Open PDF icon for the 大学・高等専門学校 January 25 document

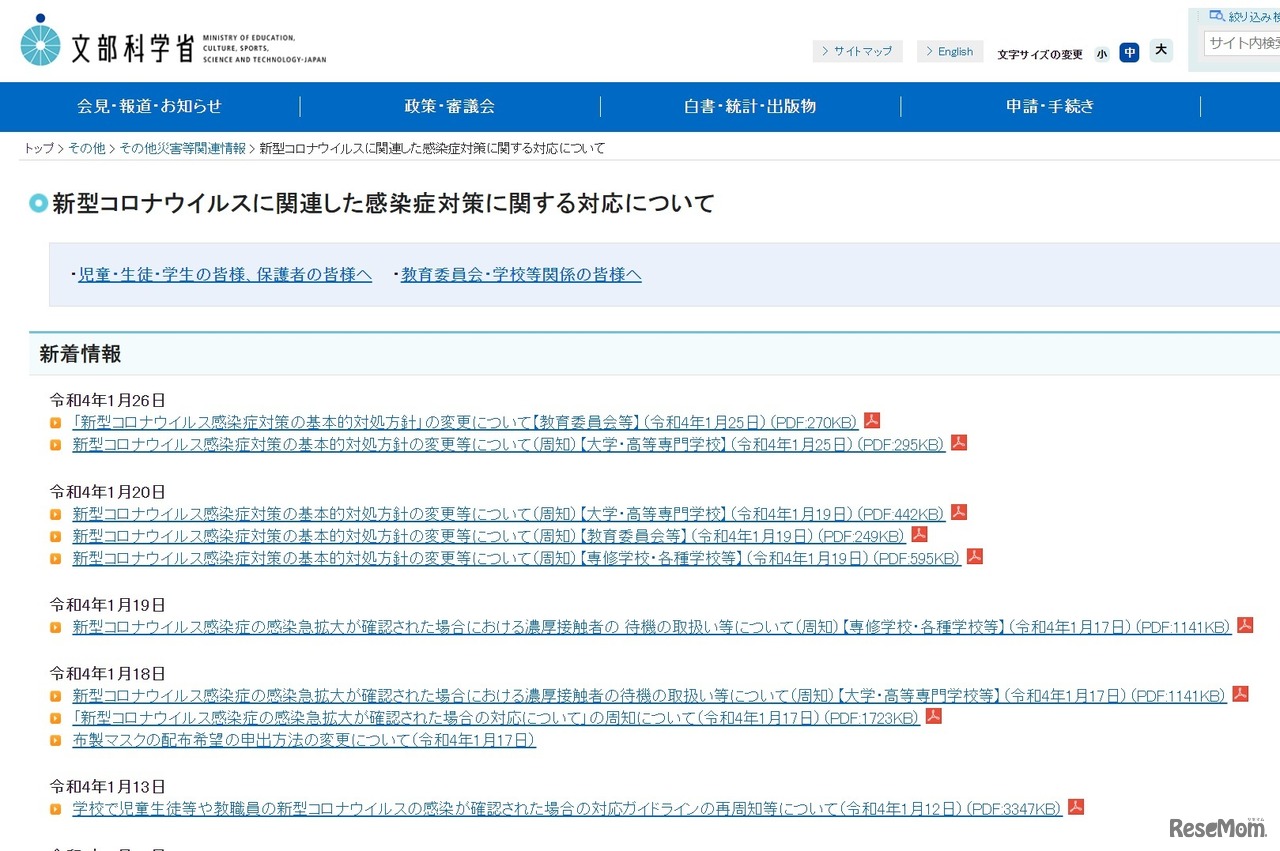tap(958, 443)
